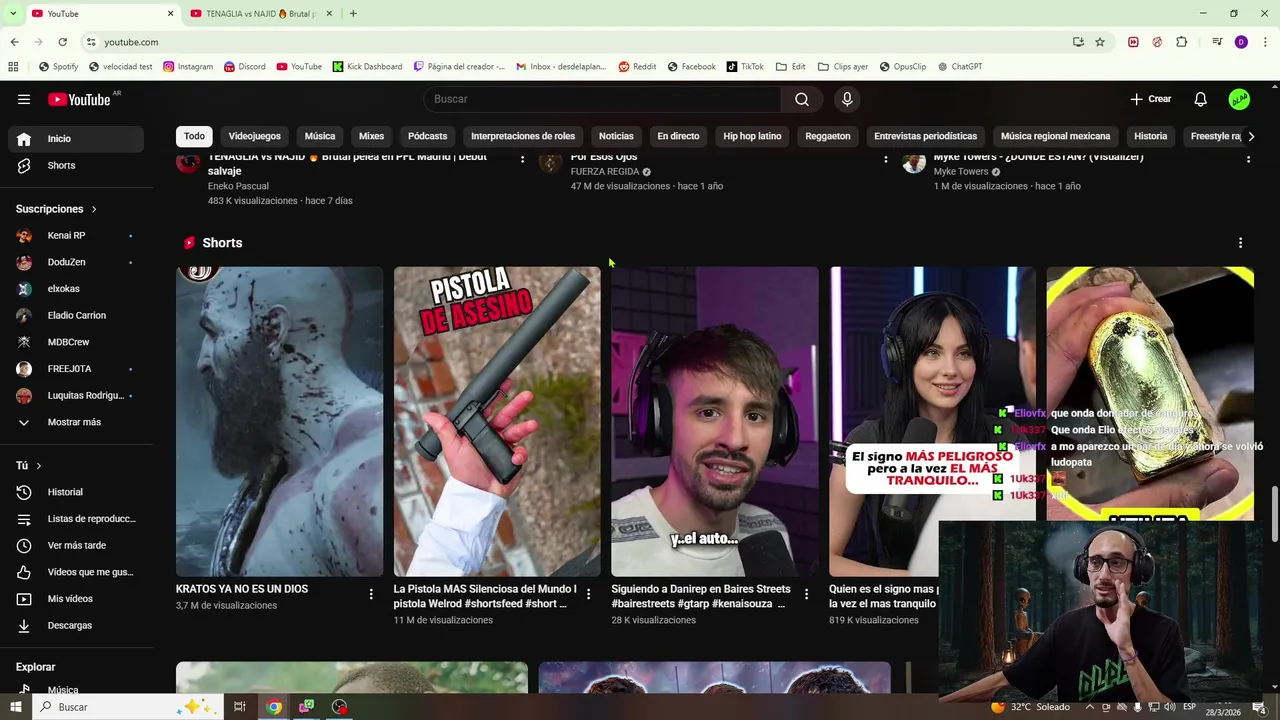Show more filter chips with right arrow
Image resolution: width=1280 pixels, height=720 pixels.
(1250, 136)
